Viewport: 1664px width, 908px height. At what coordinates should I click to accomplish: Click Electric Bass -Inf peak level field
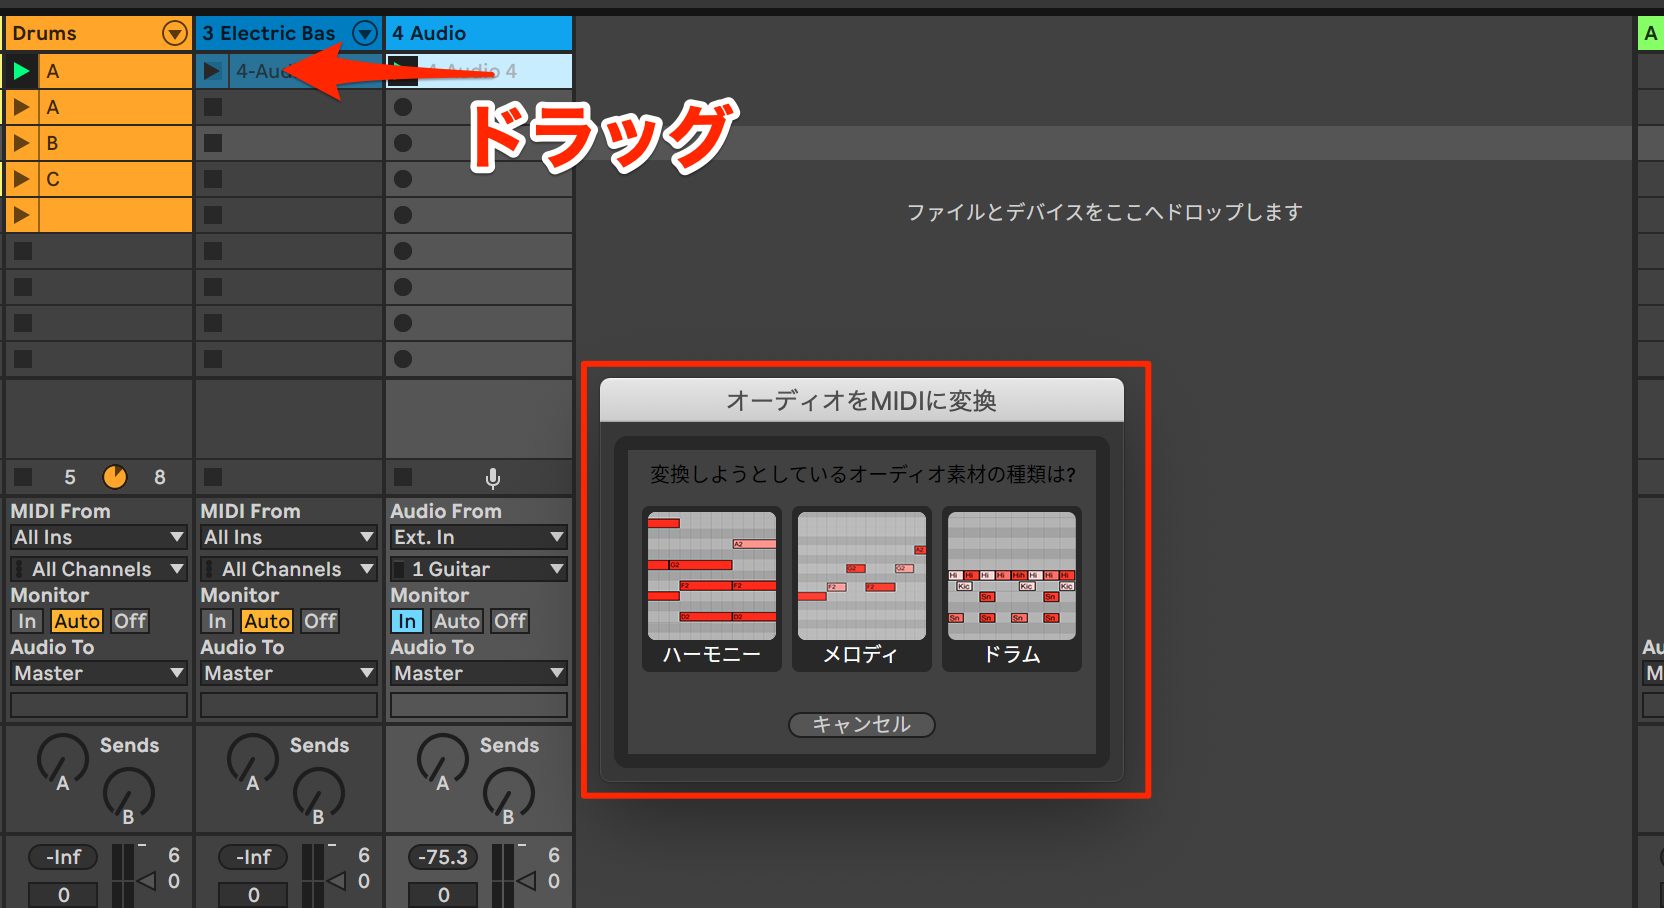(x=253, y=857)
